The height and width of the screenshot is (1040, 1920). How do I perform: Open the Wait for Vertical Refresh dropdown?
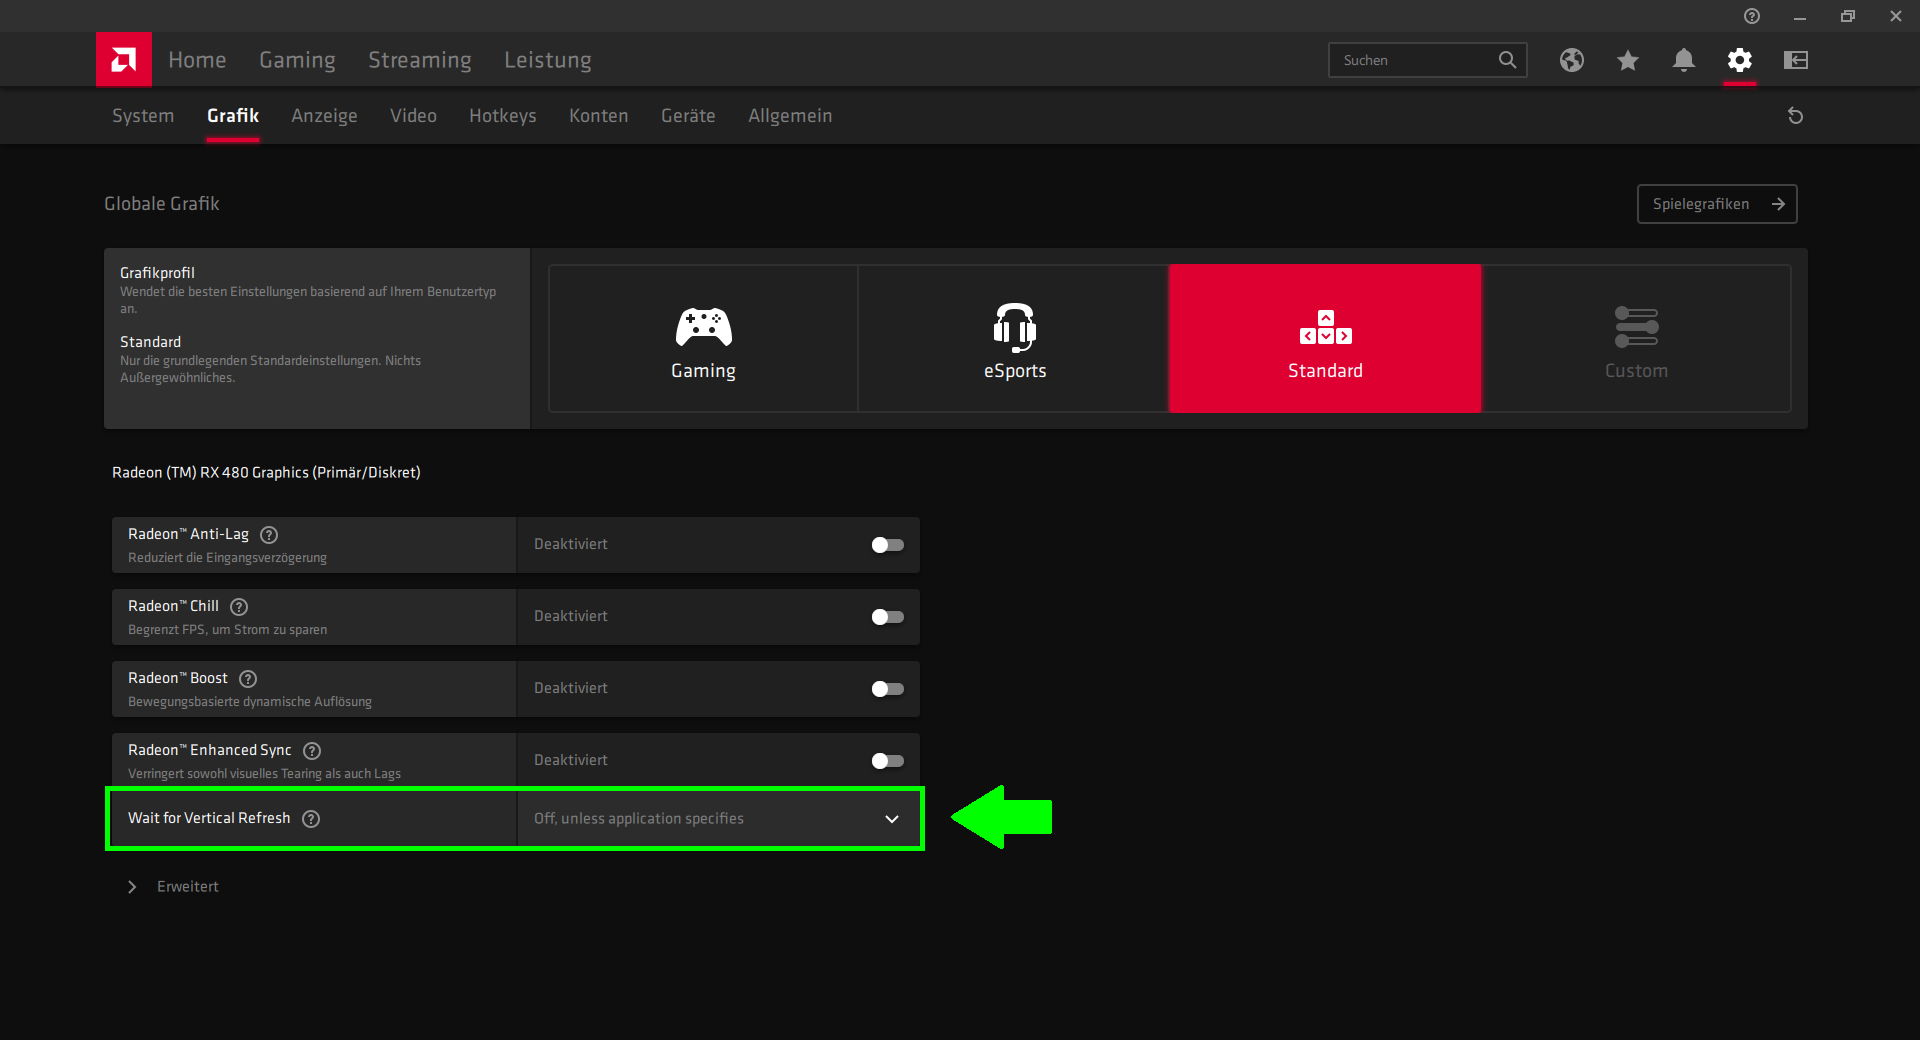(x=718, y=819)
